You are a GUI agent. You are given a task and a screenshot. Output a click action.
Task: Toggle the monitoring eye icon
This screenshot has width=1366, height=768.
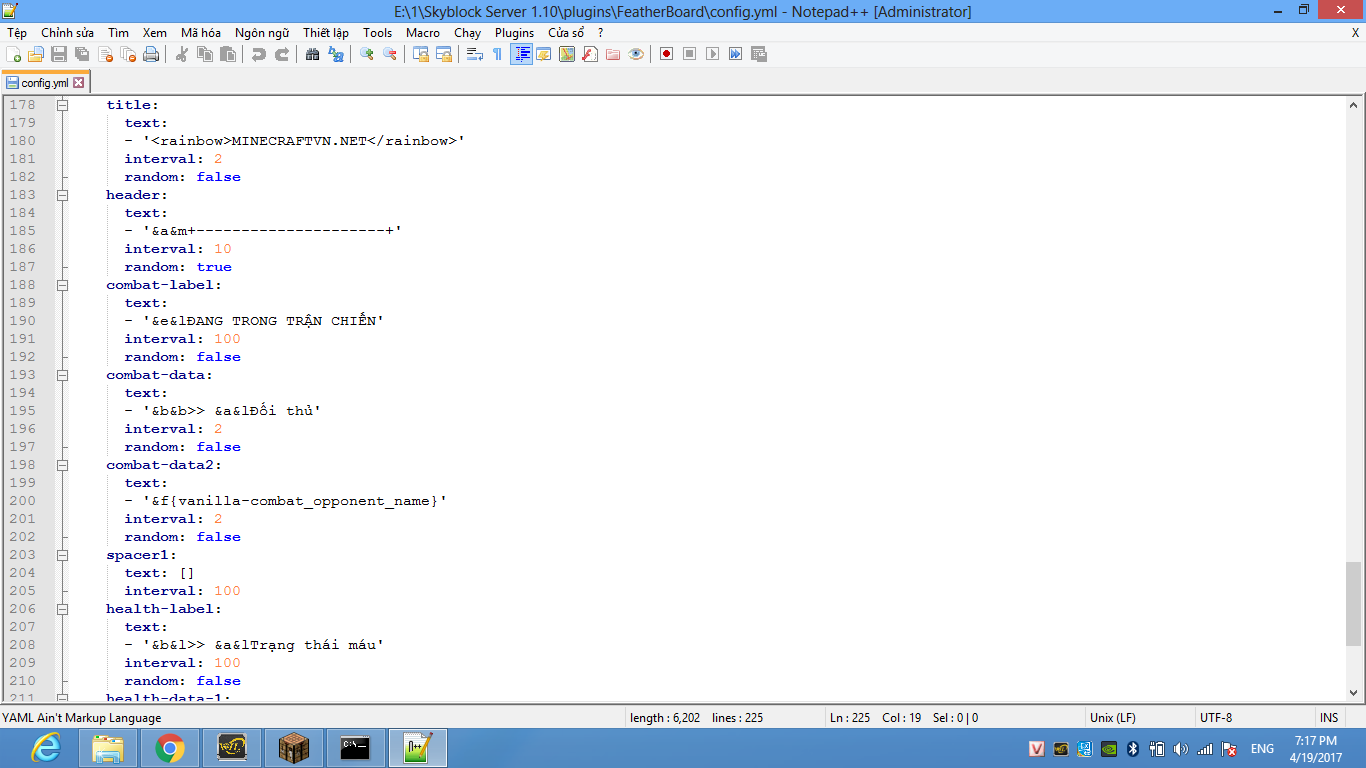[636, 54]
